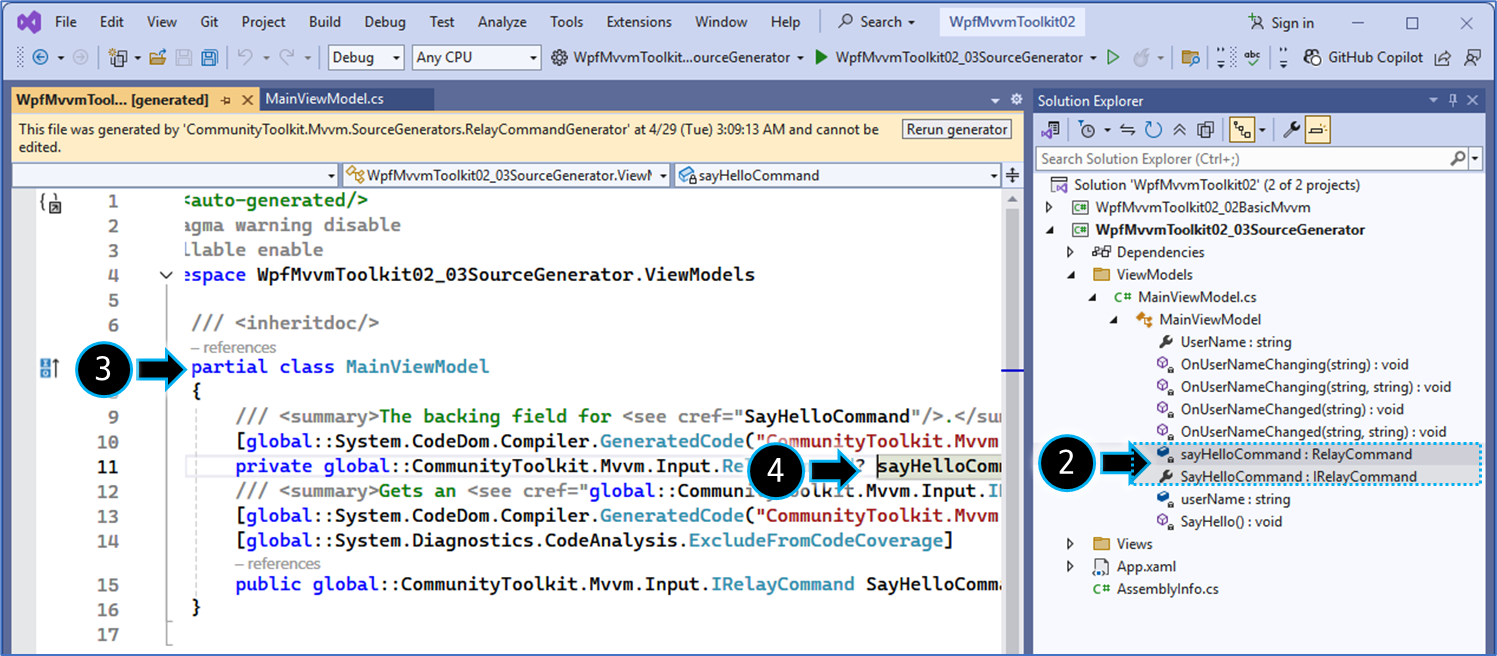Expand the App.xaml node

[1071, 567]
